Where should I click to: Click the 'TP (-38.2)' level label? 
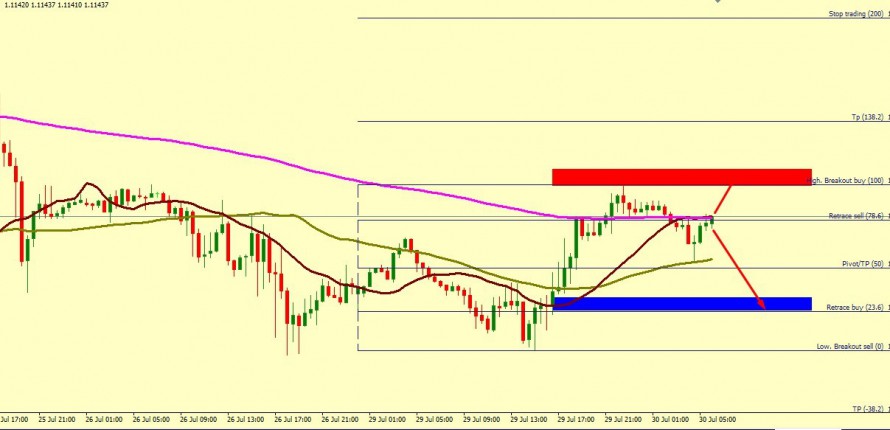pyautogui.click(x=868, y=409)
